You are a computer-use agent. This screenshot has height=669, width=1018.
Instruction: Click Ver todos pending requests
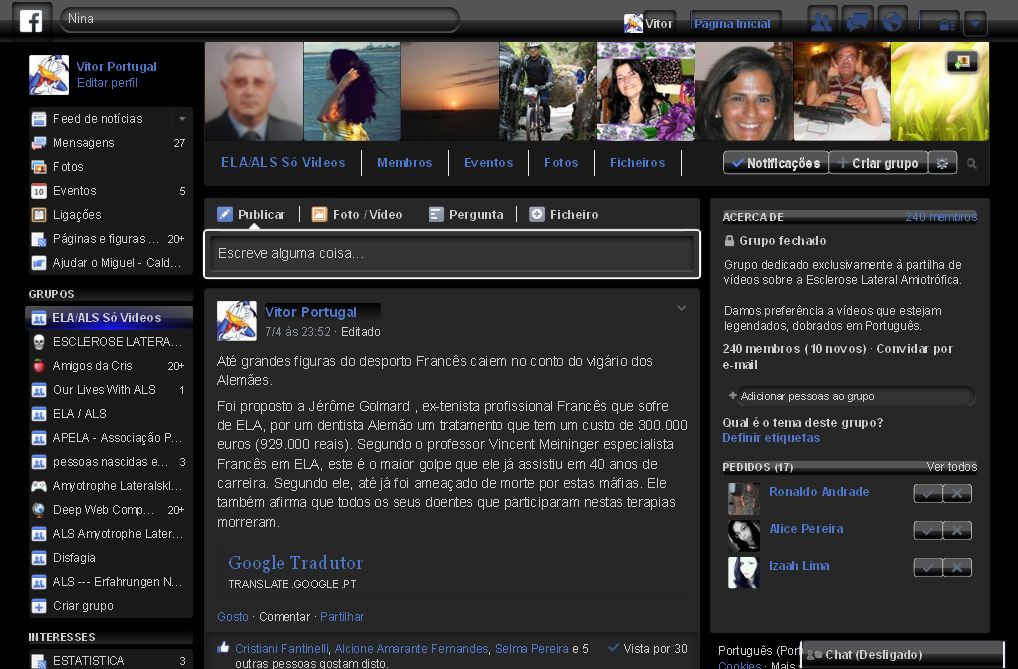(x=951, y=467)
